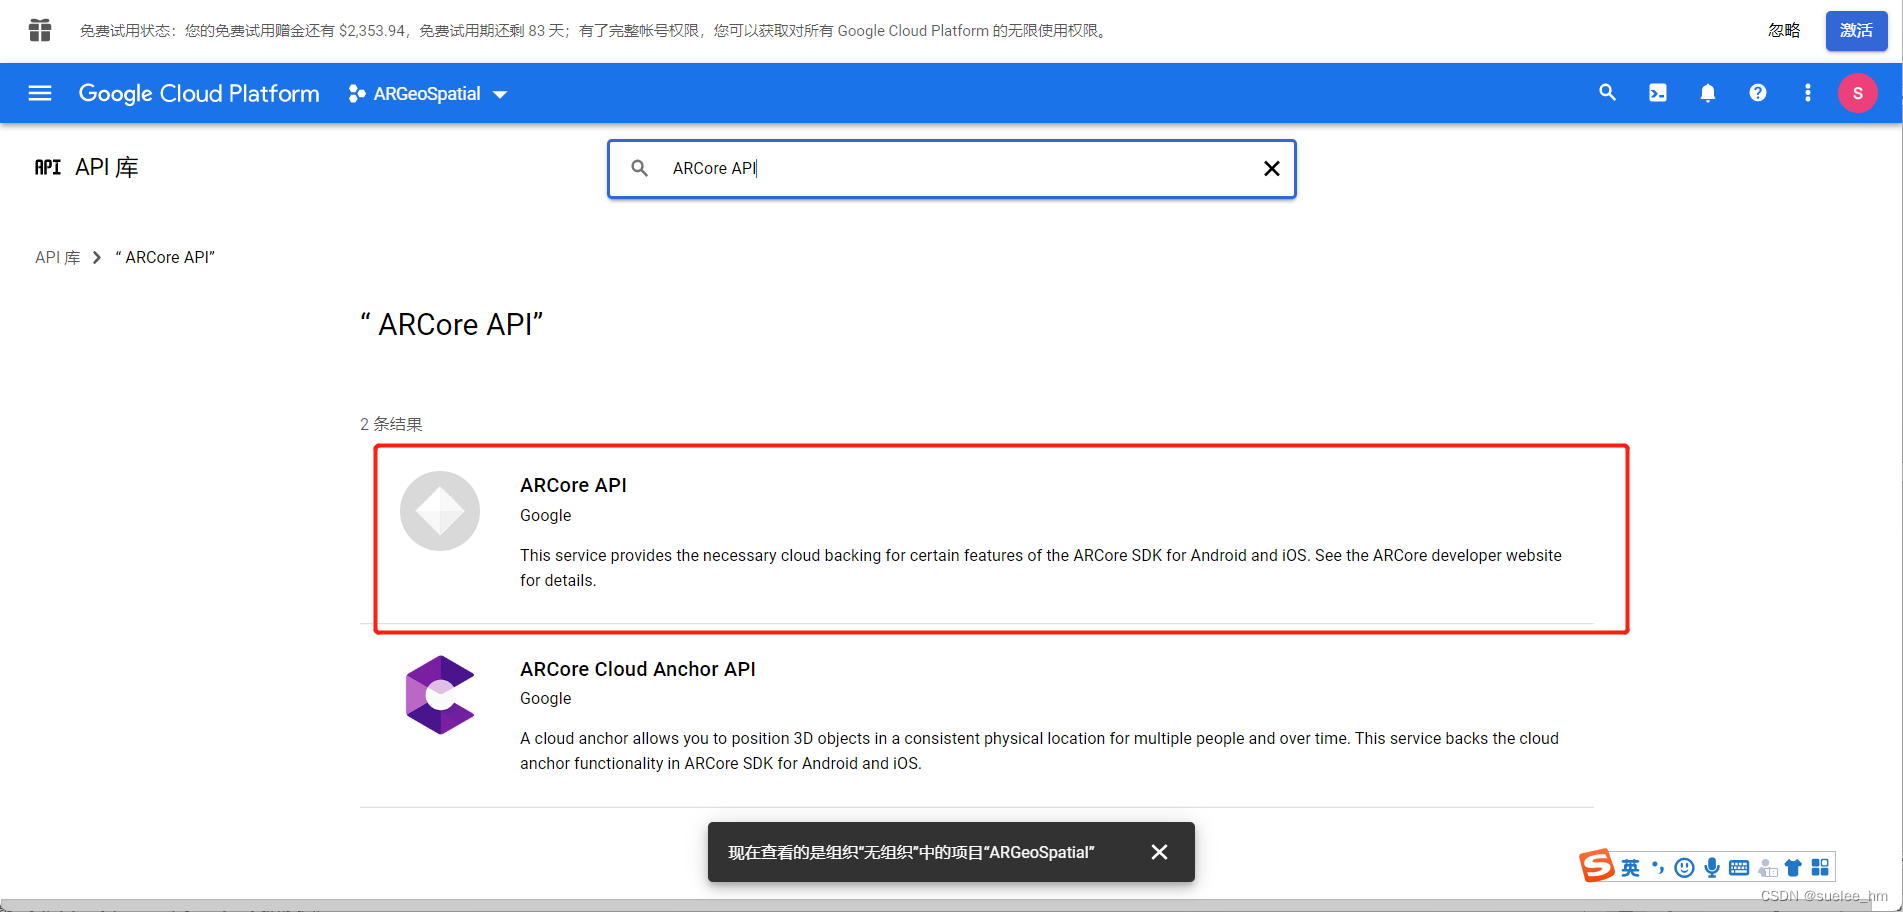The height and width of the screenshot is (912, 1903).
Task: Open the ARCore Cloud Anchor API result
Action: [637, 669]
